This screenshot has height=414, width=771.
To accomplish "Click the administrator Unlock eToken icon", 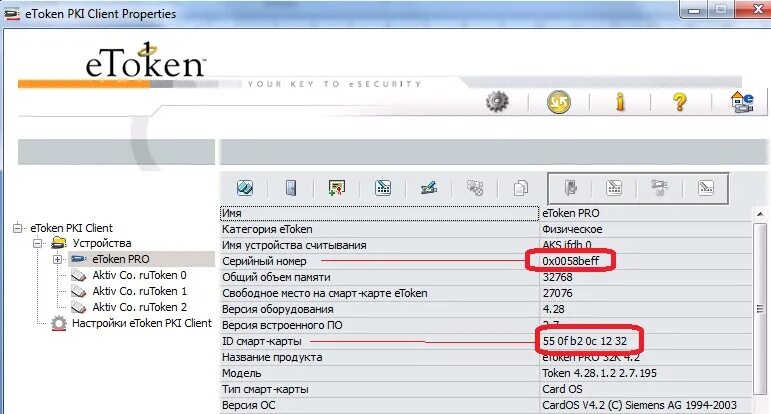I will coord(659,188).
